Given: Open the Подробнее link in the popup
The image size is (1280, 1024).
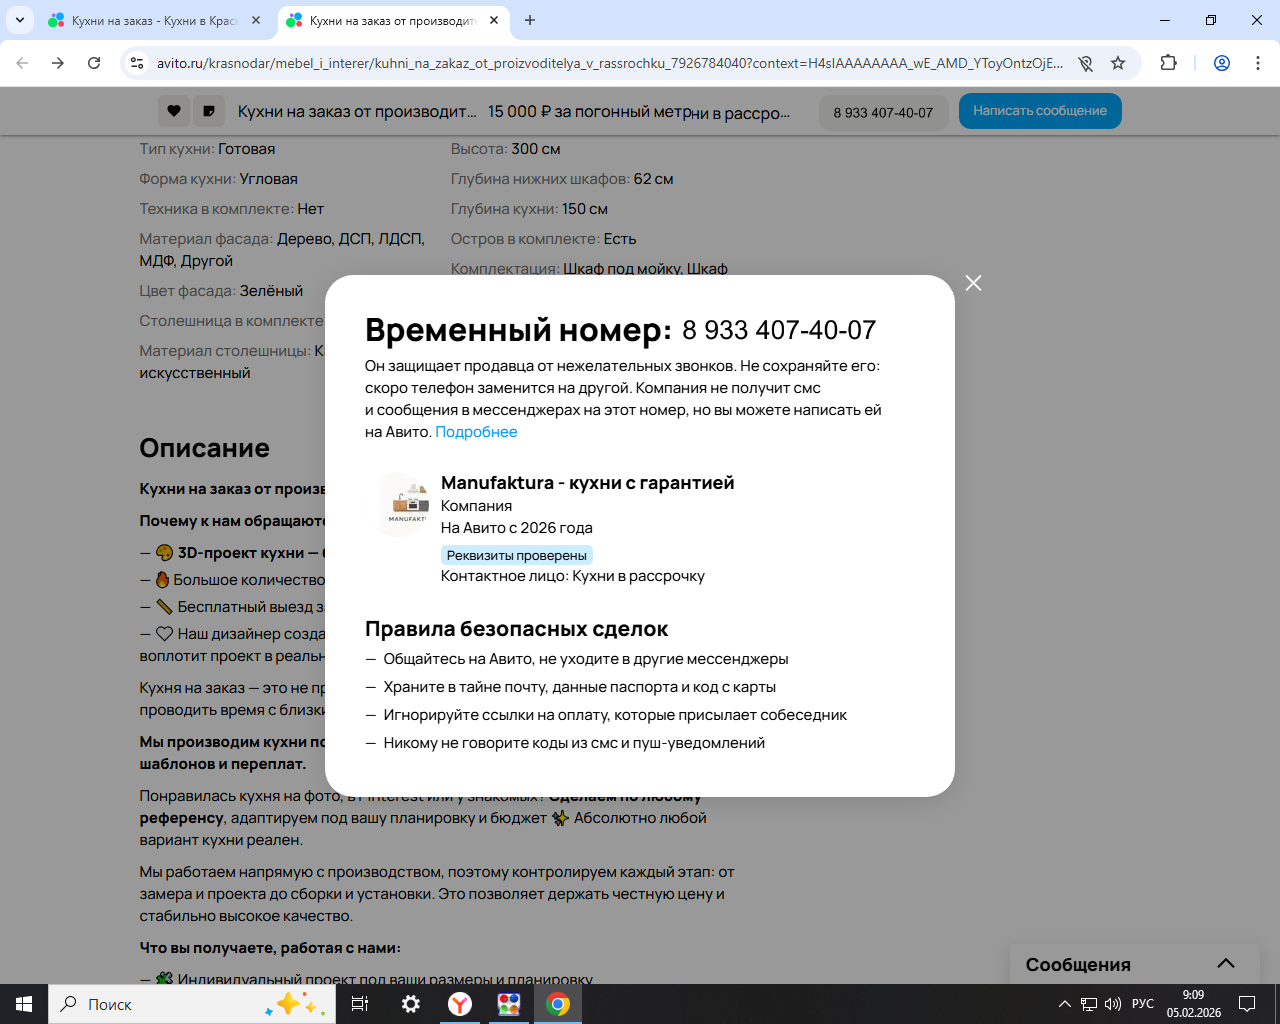Looking at the screenshot, I should [x=476, y=432].
